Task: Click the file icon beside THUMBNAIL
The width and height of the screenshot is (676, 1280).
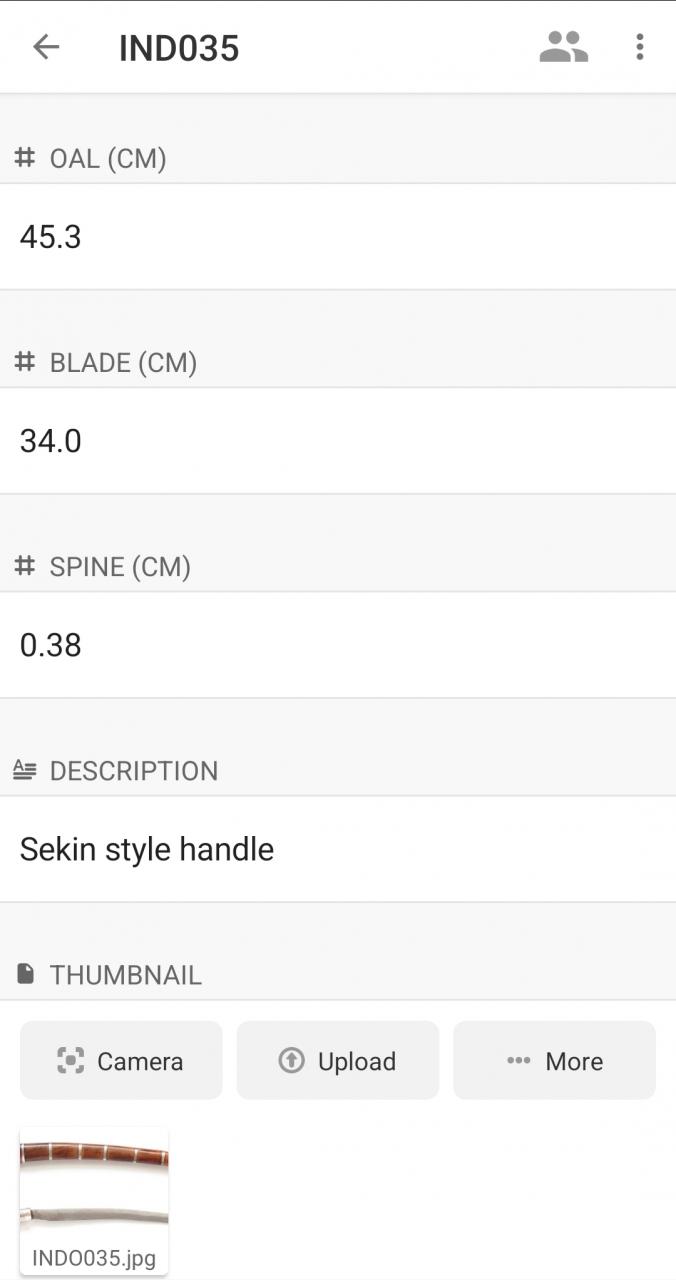Action: tap(25, 973)
